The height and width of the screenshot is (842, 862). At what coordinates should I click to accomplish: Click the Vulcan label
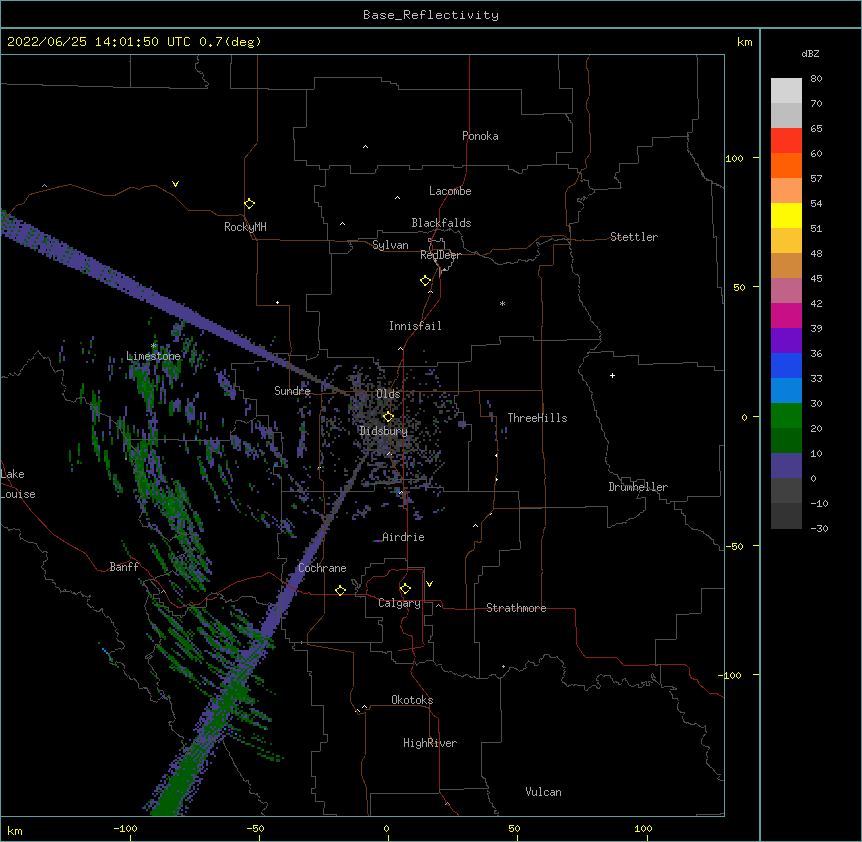543,792
